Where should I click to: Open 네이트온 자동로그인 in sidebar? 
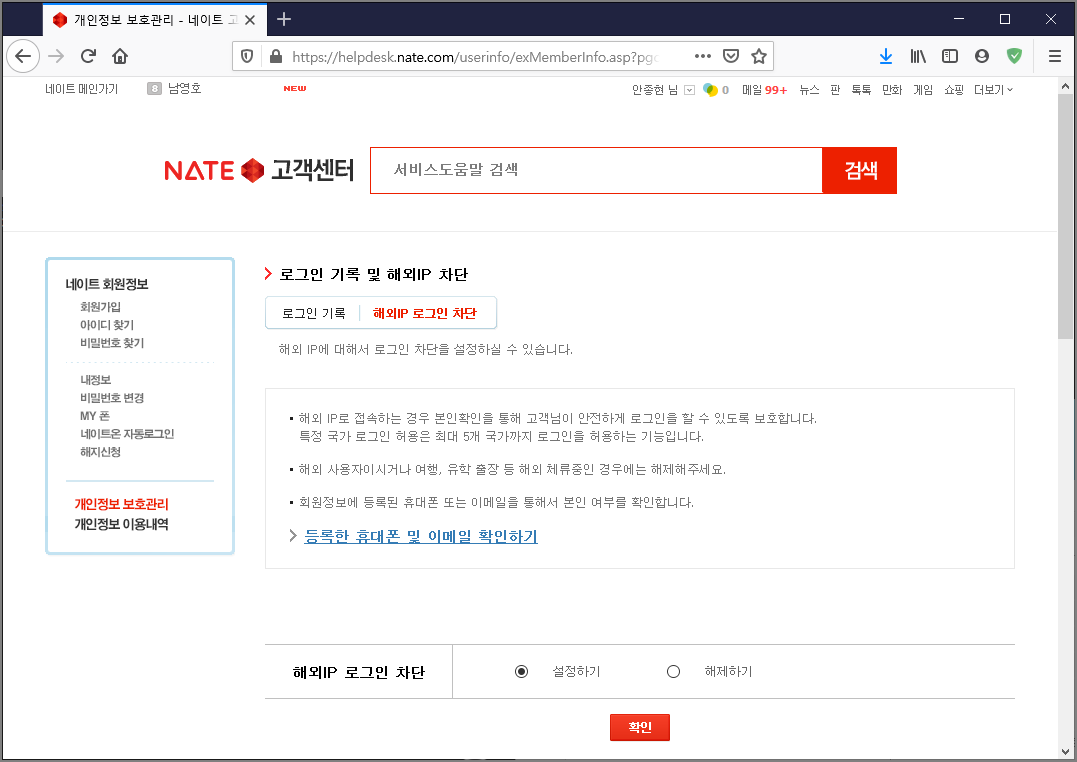point(127,434)
